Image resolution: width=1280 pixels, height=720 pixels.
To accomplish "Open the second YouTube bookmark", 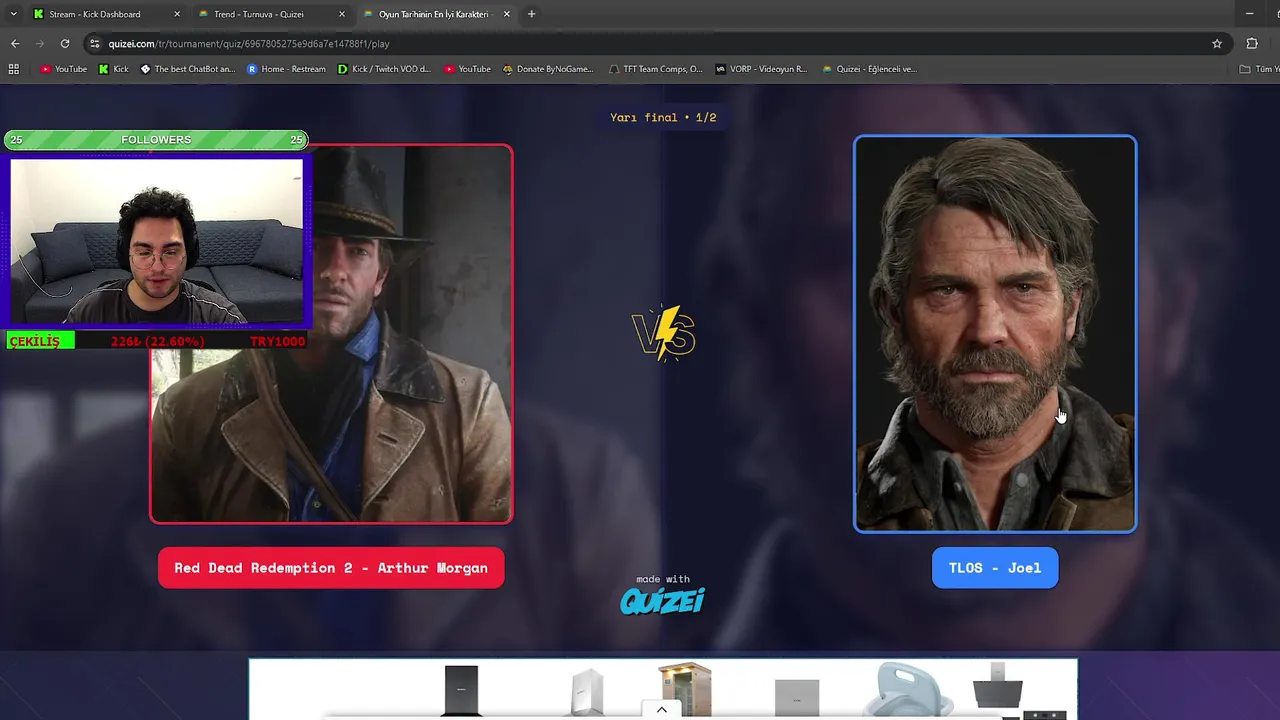I will click(467, 69).
